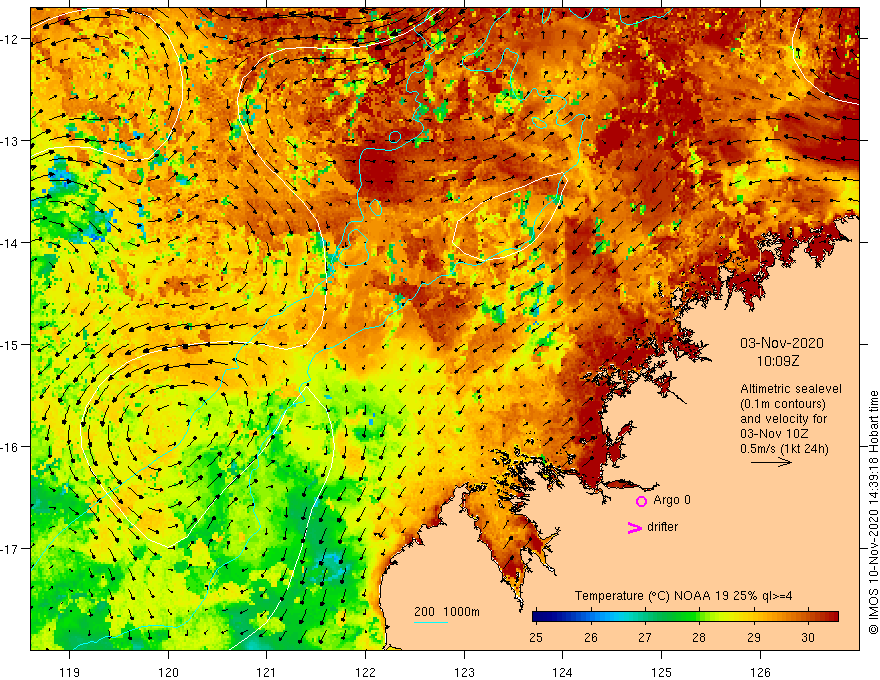Viewport: 880px width, 680px height.
Task: Click the latitude axis label -17
Action: (x=10, y=549)
